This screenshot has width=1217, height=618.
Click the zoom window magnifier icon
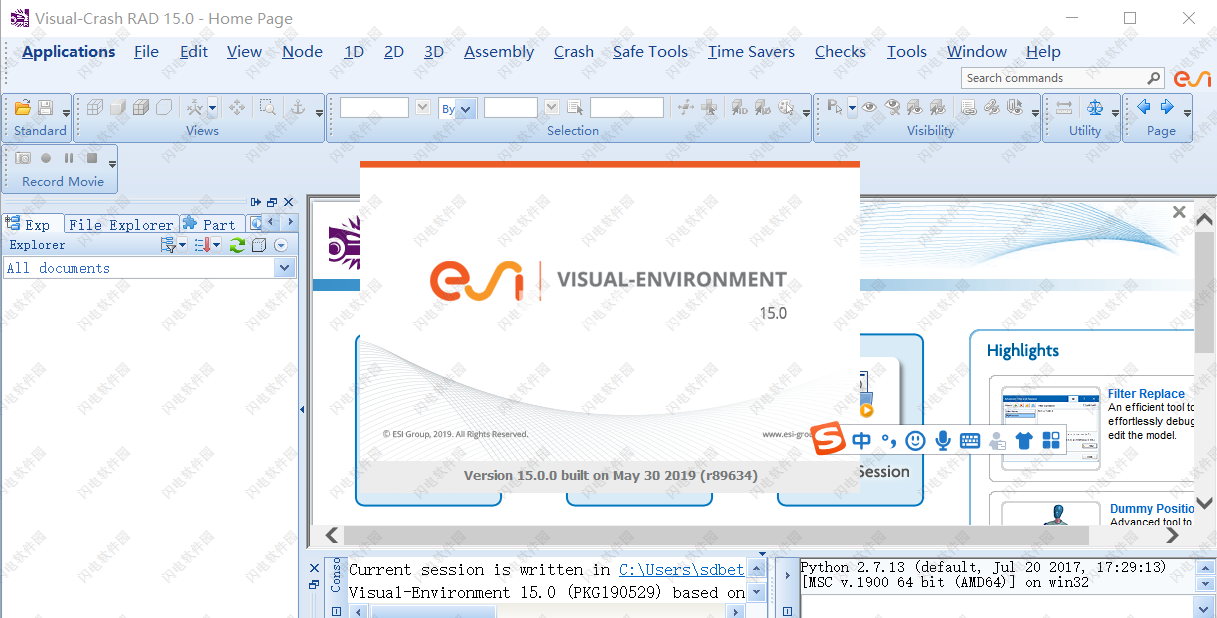click(x=267, y=107)
